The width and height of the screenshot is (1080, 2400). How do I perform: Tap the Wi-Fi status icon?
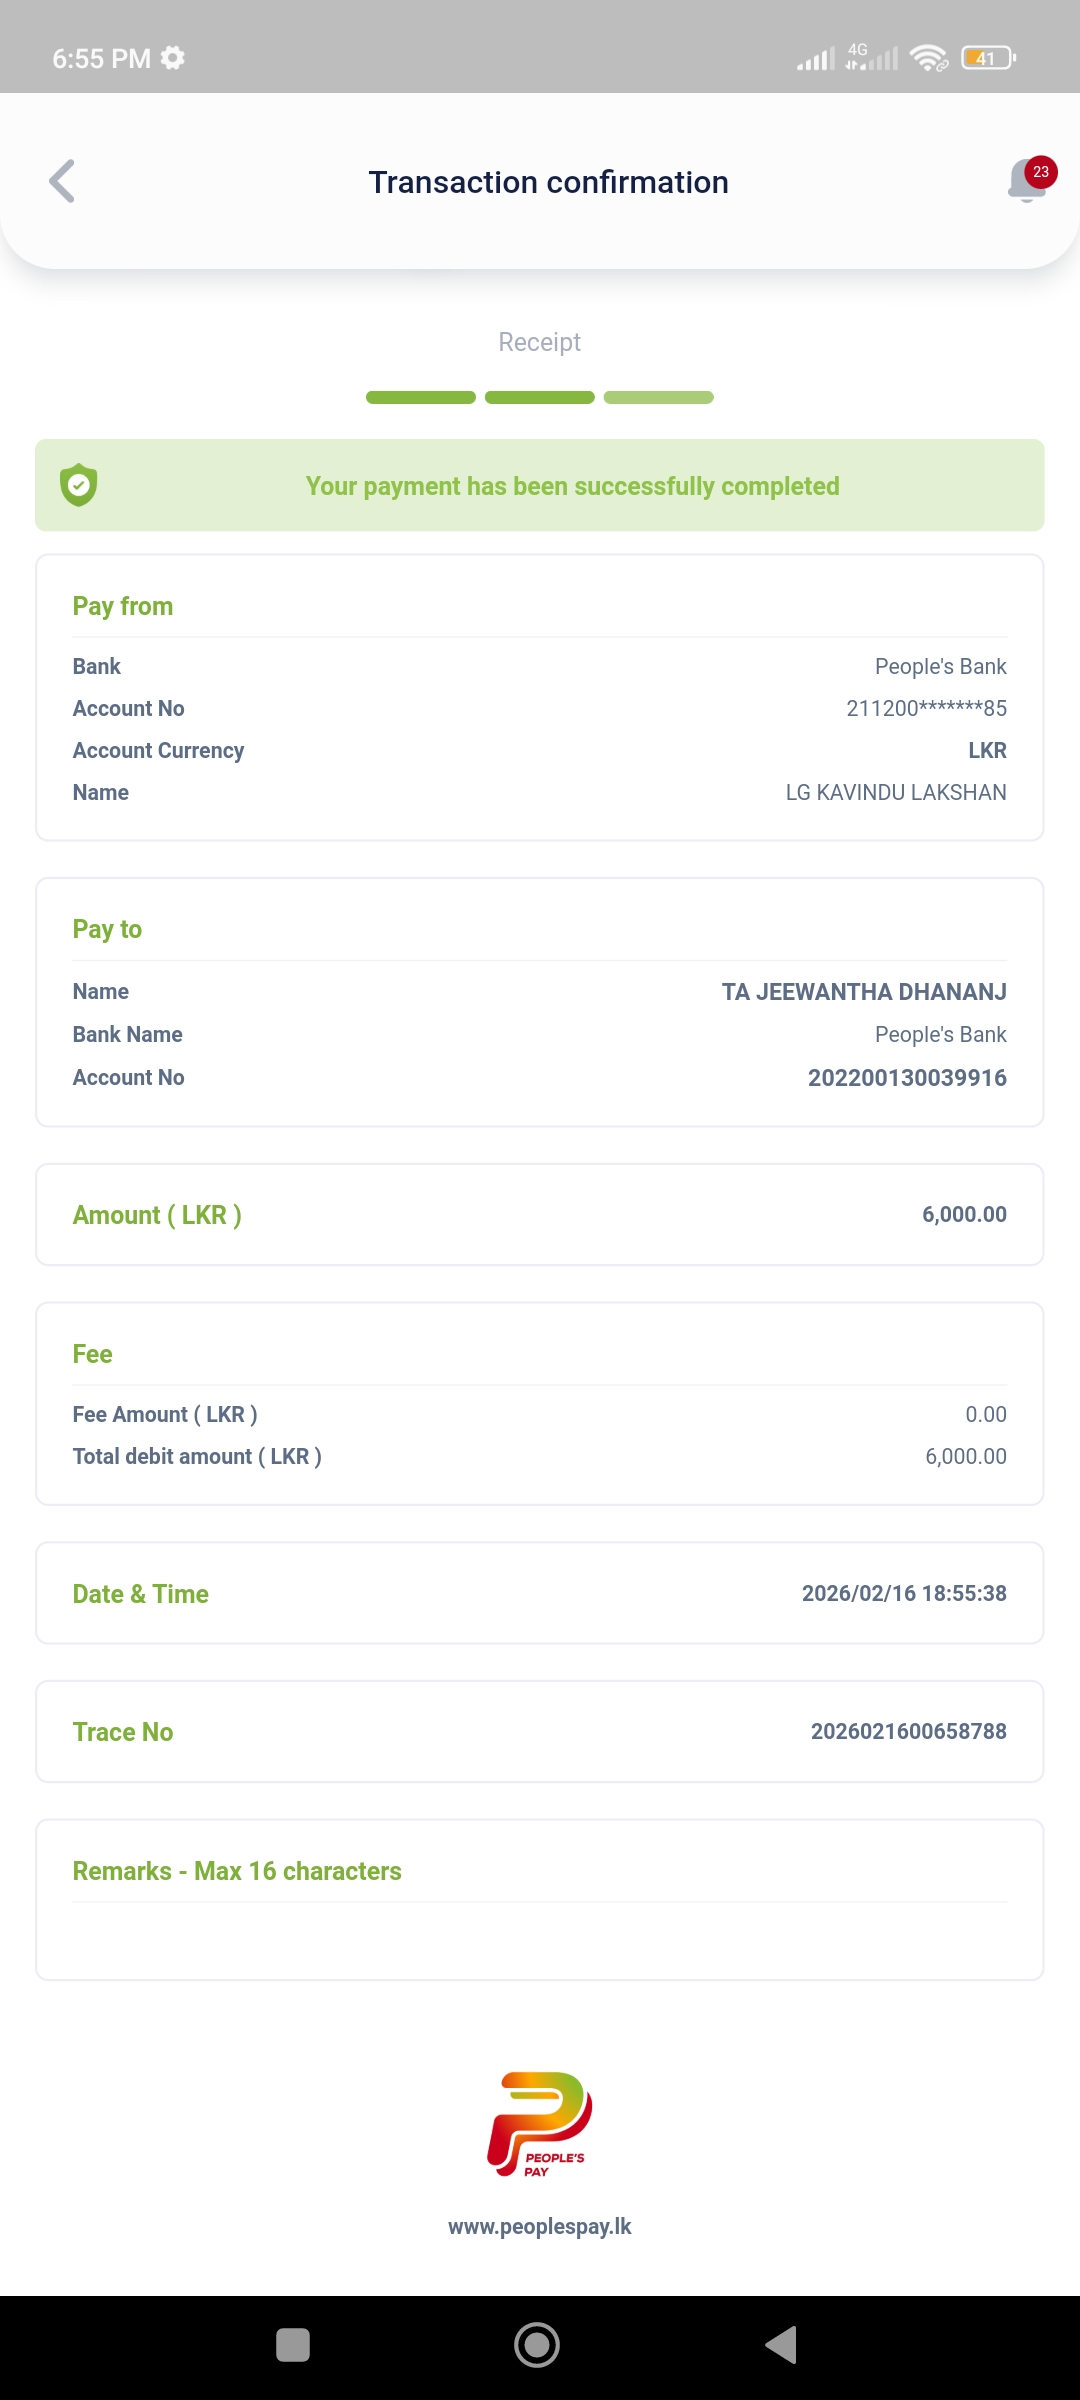[929, 58]
